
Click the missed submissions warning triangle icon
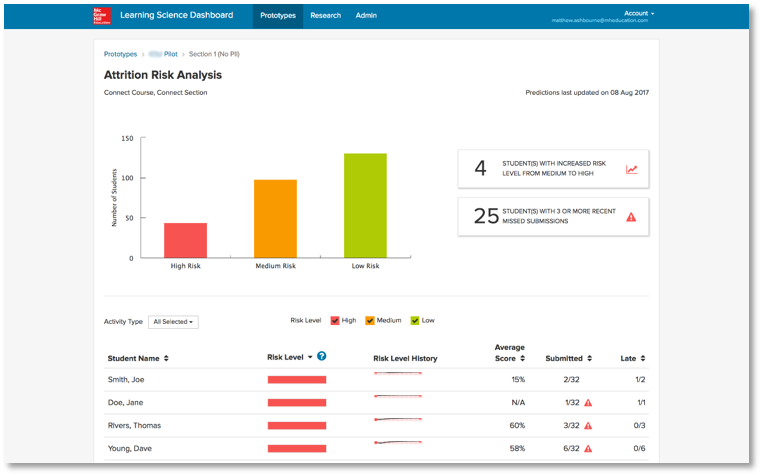[x=631, y=216]
